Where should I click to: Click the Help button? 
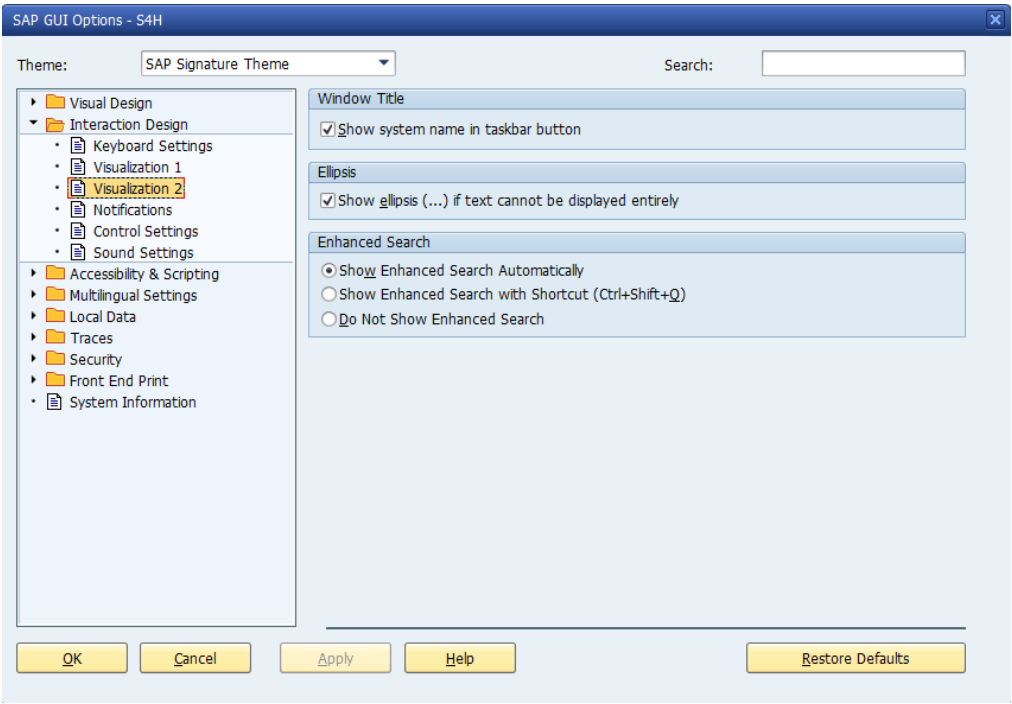coord(459,657)
